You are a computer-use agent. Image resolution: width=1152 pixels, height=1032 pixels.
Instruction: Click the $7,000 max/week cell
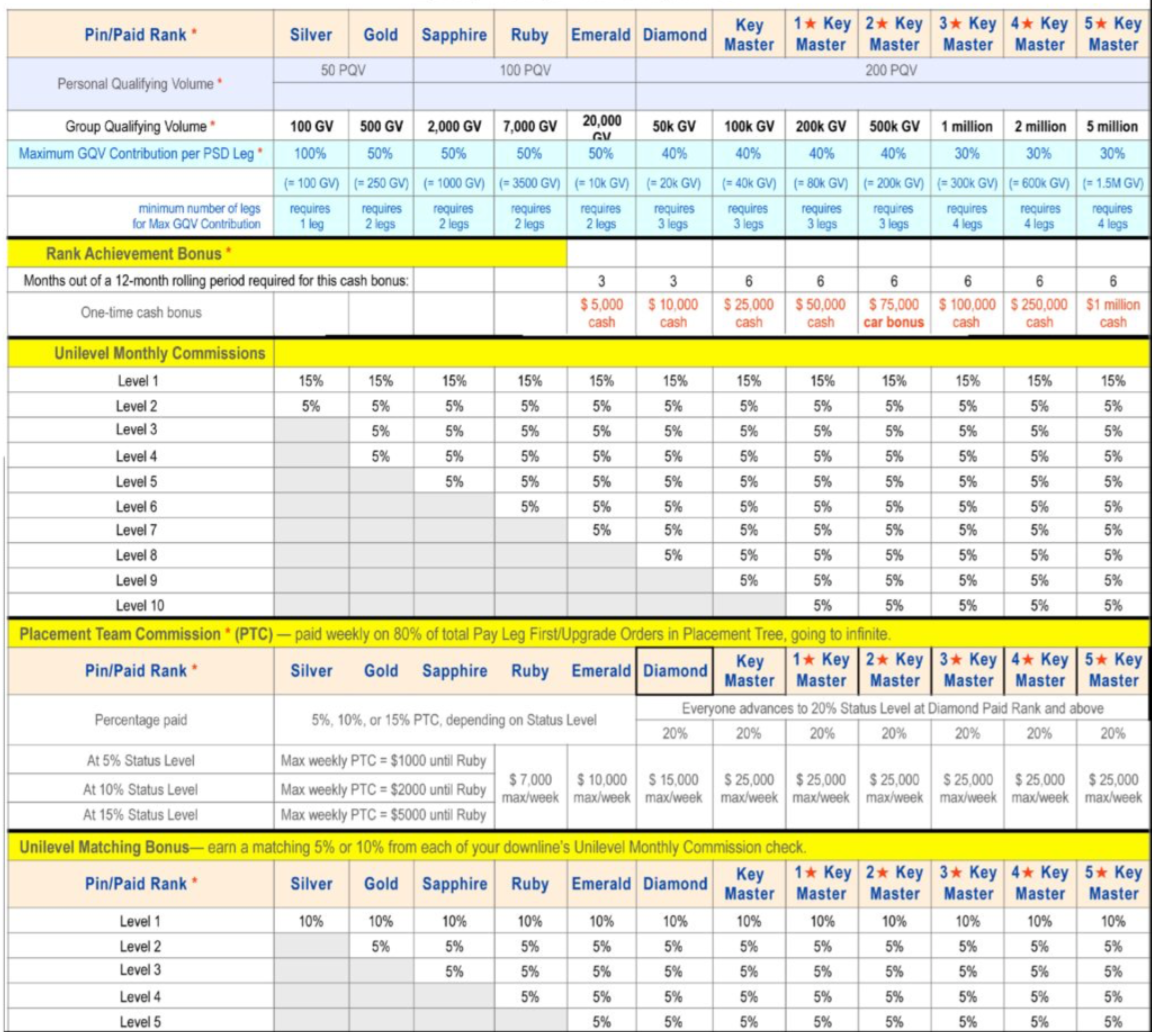coord(531,789)
